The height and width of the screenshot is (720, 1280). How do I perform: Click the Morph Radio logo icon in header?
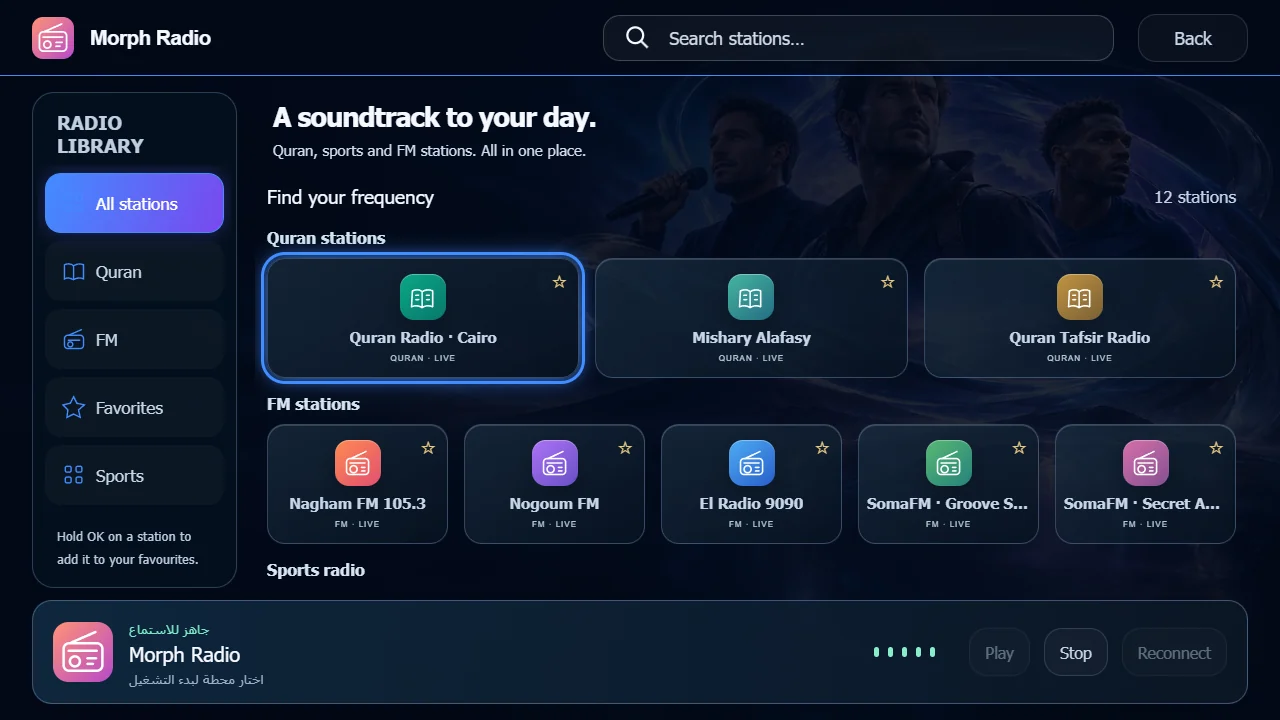pos(53,38)
